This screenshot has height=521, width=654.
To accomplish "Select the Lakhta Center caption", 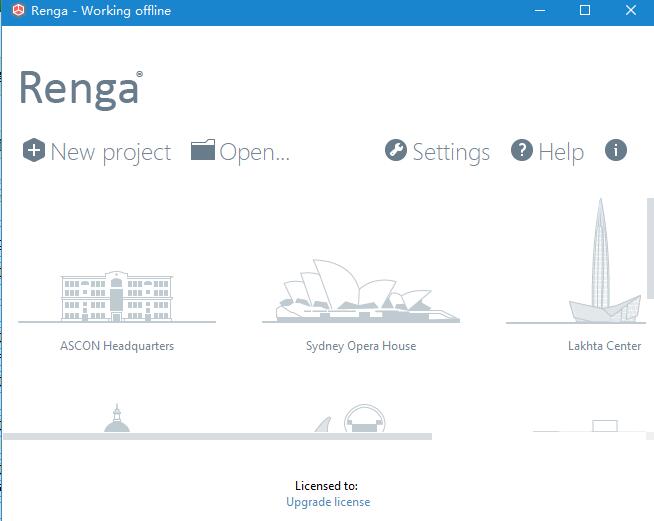I will [x=604, y=346].
